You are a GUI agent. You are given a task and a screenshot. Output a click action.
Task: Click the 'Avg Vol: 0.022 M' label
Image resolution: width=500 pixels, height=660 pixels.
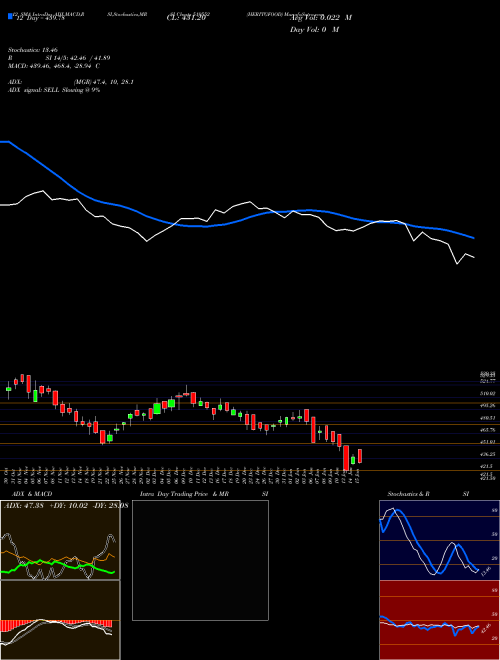[320, 18]
